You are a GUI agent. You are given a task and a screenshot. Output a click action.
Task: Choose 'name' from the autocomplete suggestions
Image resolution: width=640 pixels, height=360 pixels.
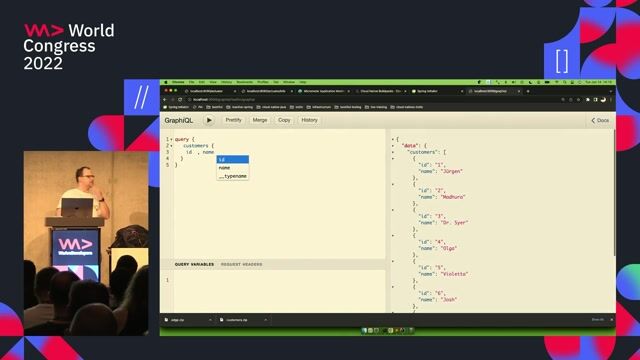233,168
